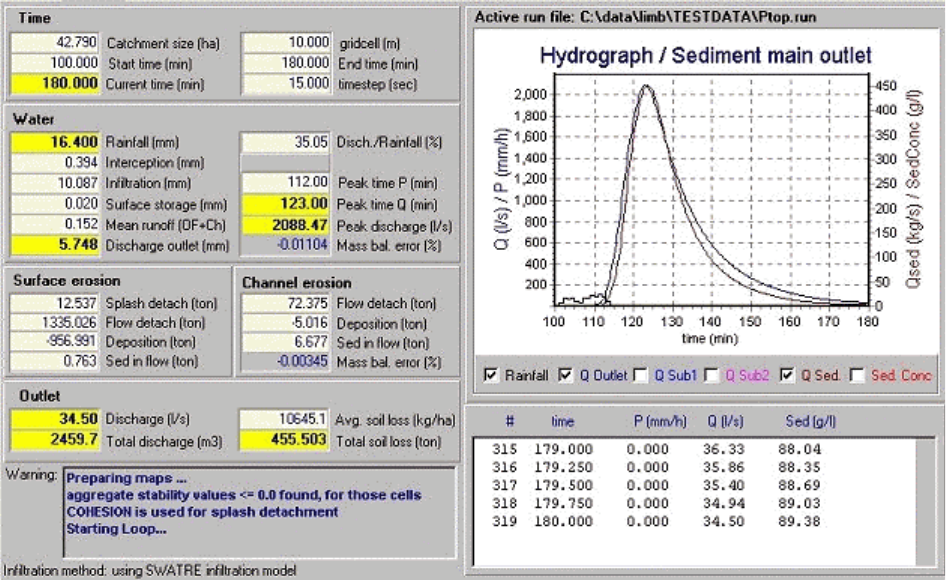Click the Infiltration value 10.087
This screenshot has height=580, width=946.
55,183
